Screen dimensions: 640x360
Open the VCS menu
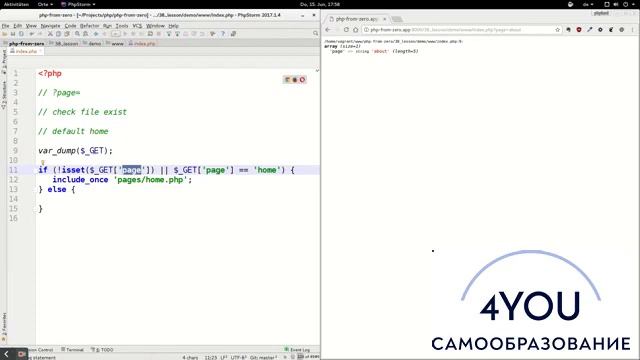(137, 26)
